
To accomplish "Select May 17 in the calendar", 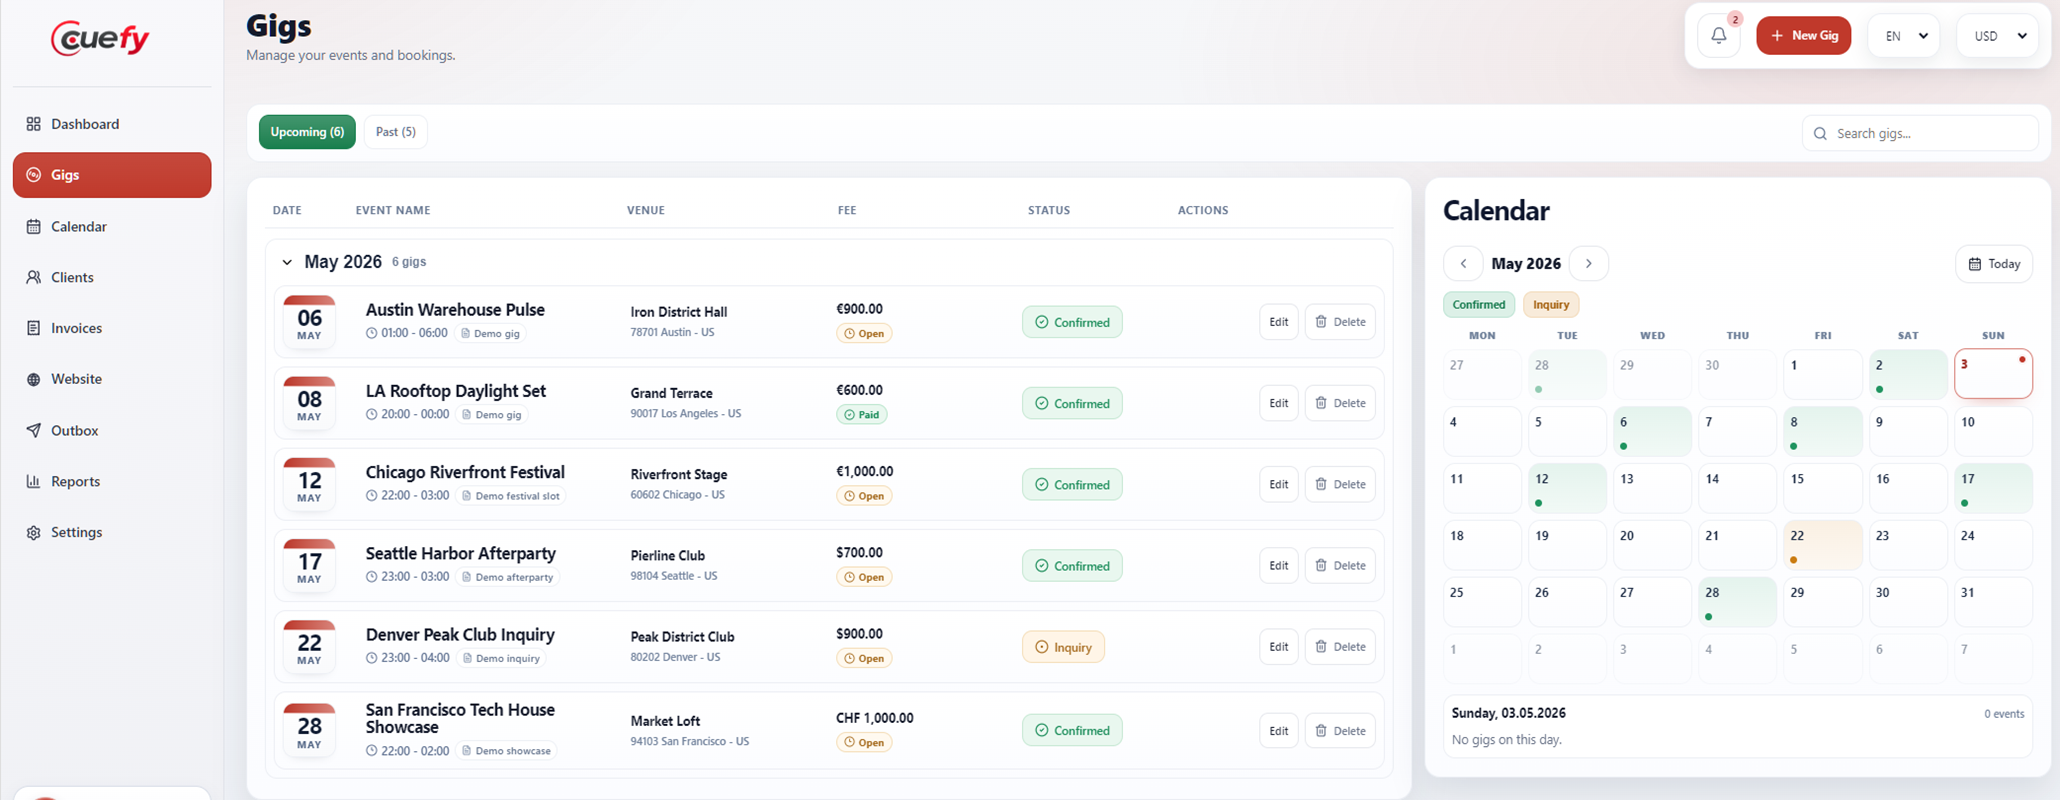I will [1993, 488].
